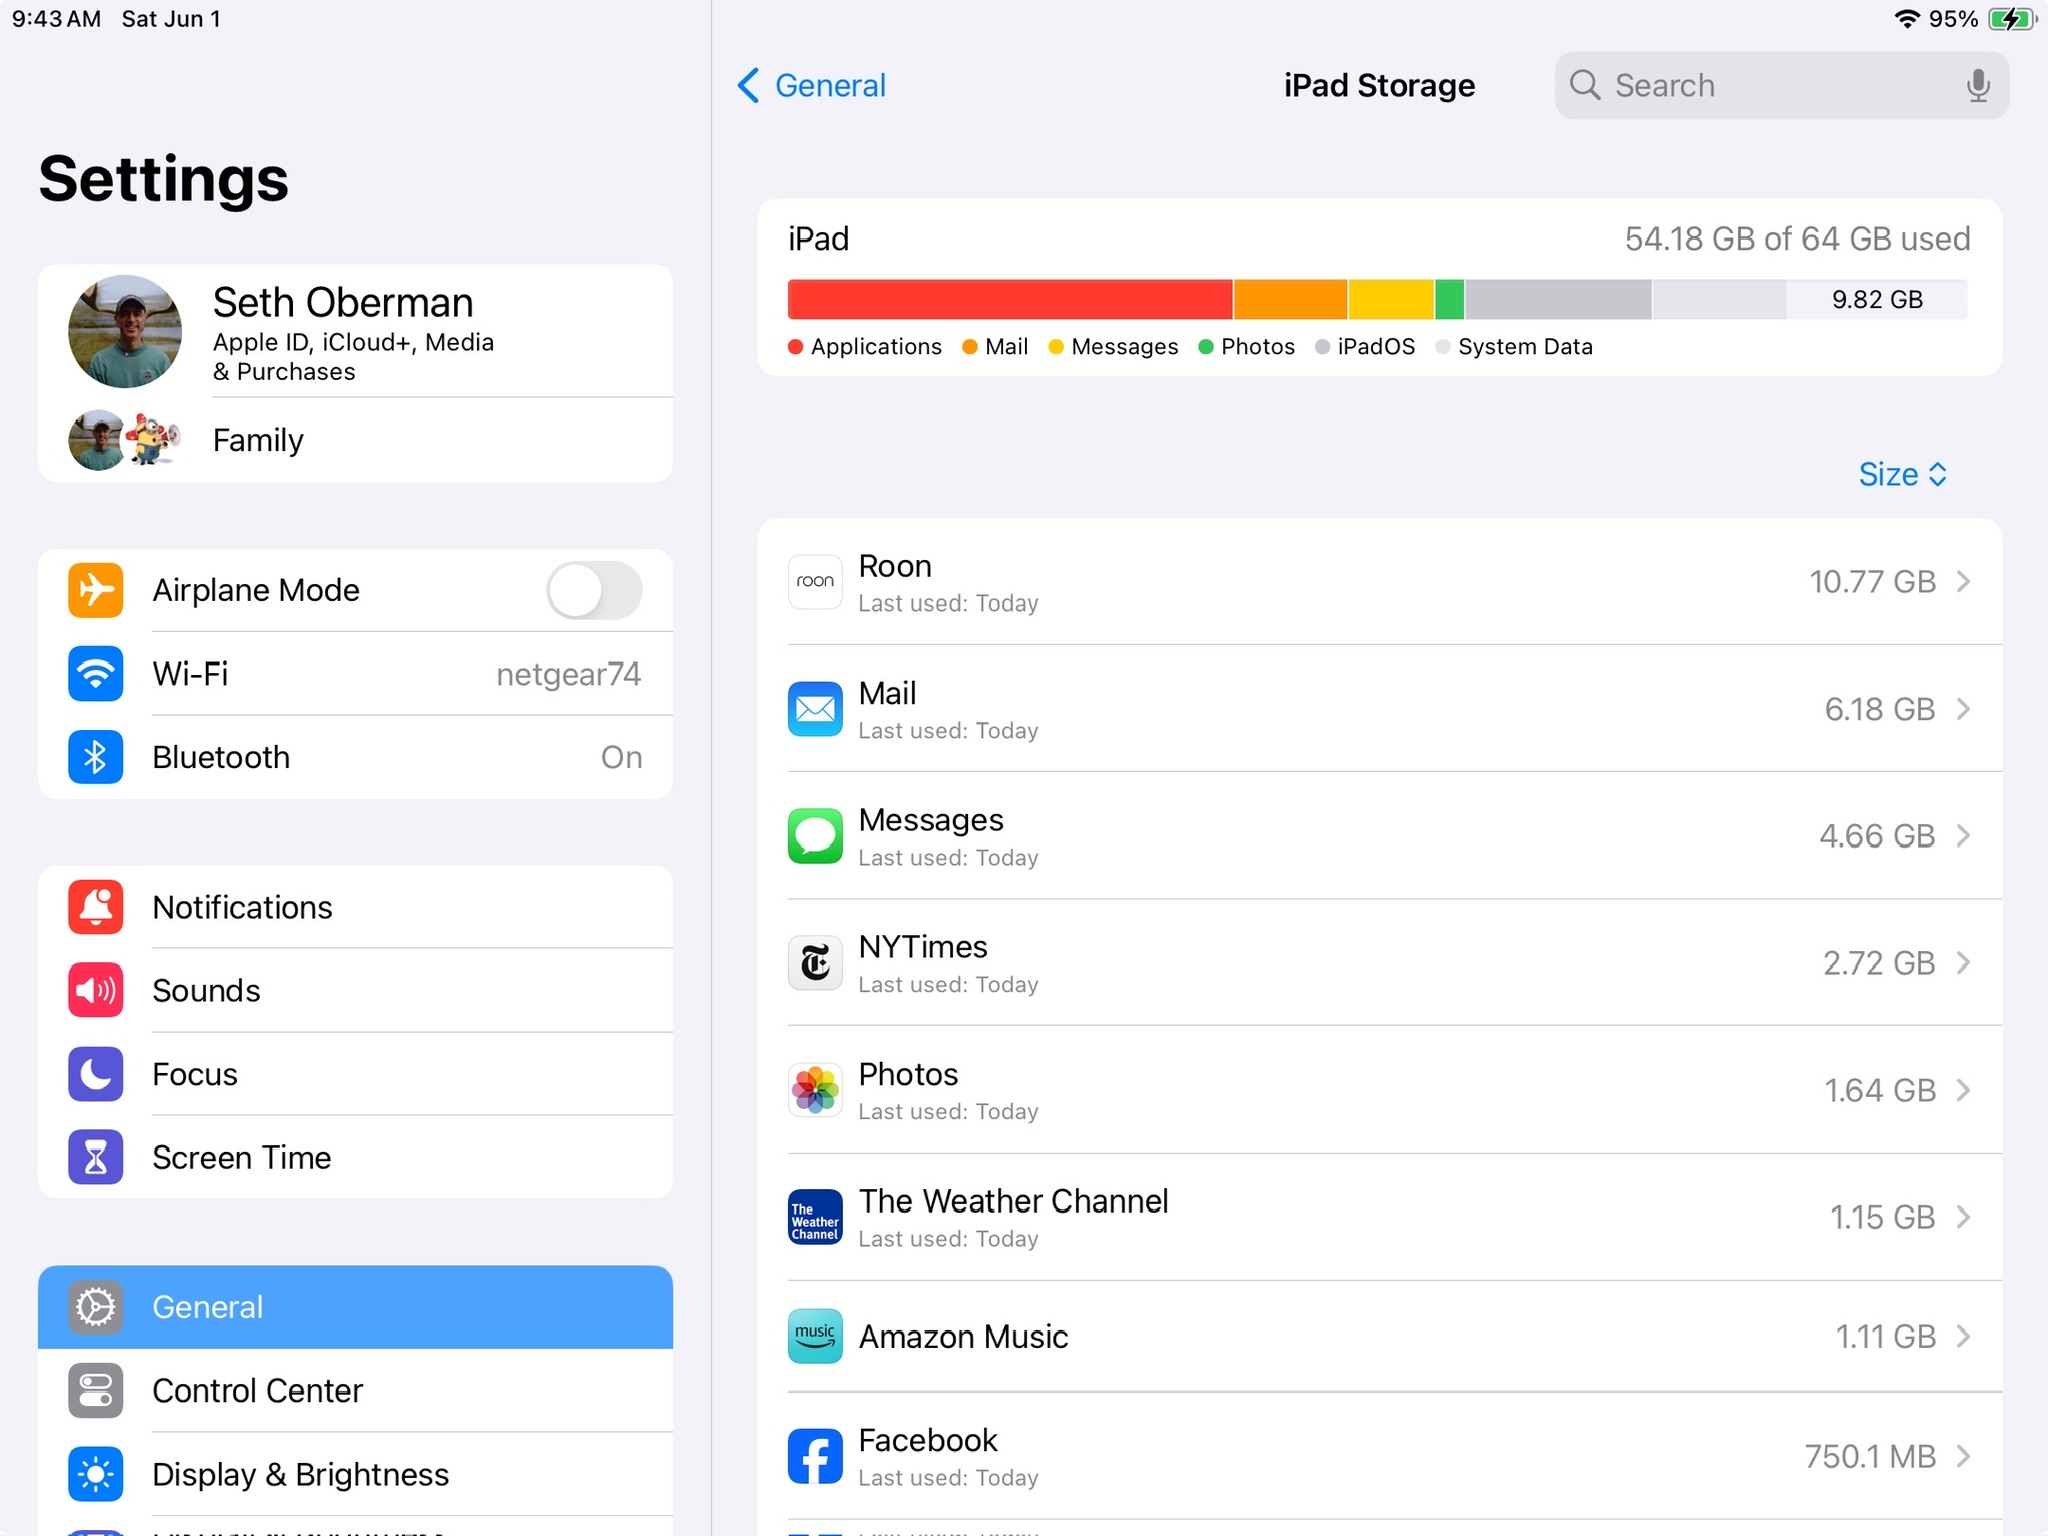Image resolution: width=2048 pixels, height=1536 pixels.
Task: Open Messages storage details chevron
Action: click(1963, 836)
